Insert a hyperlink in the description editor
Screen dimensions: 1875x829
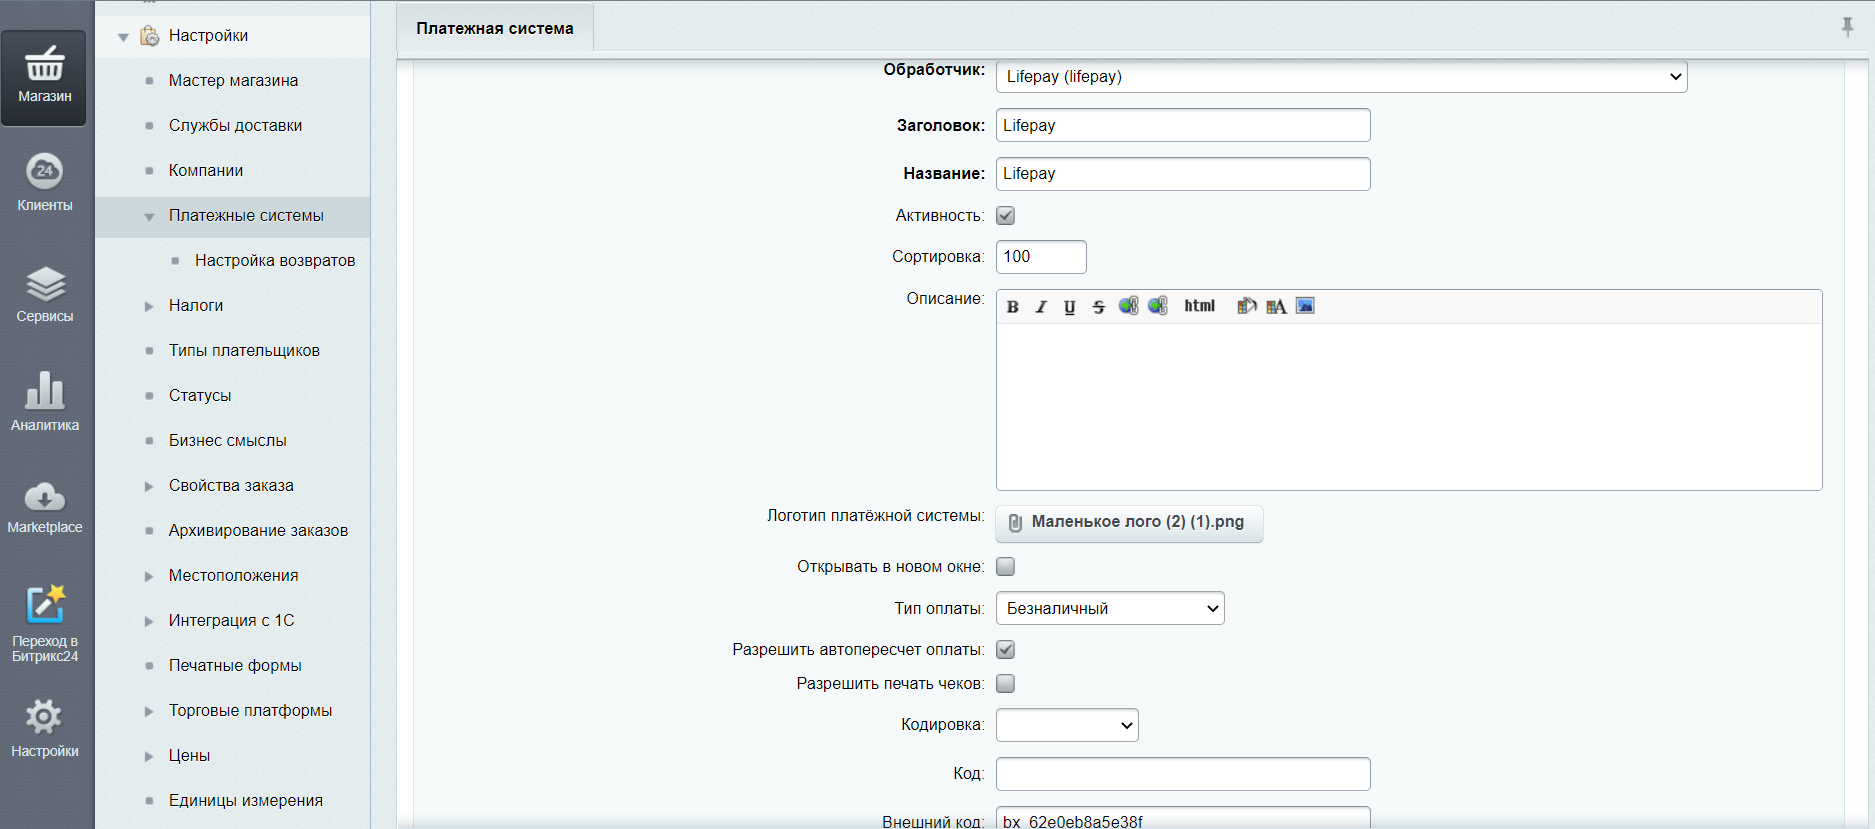pyautogui.click(x=1128, y=306)
